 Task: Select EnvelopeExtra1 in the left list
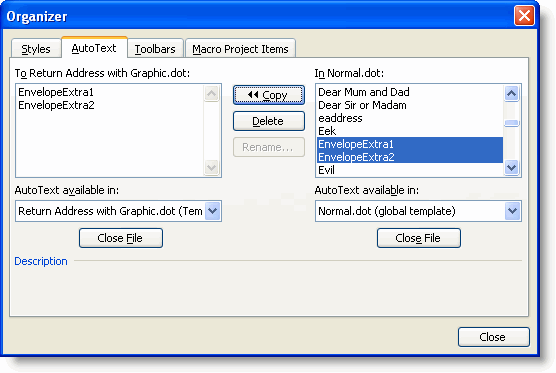[56, 92]
